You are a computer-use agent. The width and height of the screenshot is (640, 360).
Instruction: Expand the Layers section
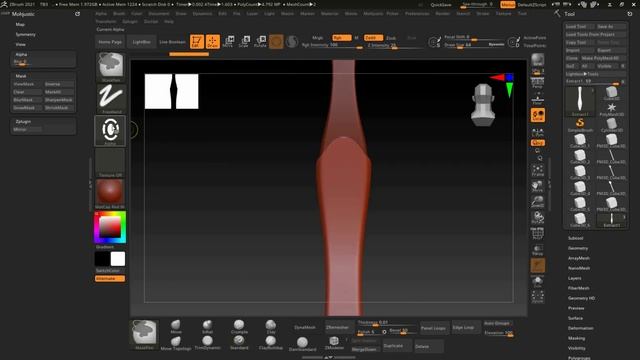coord(575,278)
